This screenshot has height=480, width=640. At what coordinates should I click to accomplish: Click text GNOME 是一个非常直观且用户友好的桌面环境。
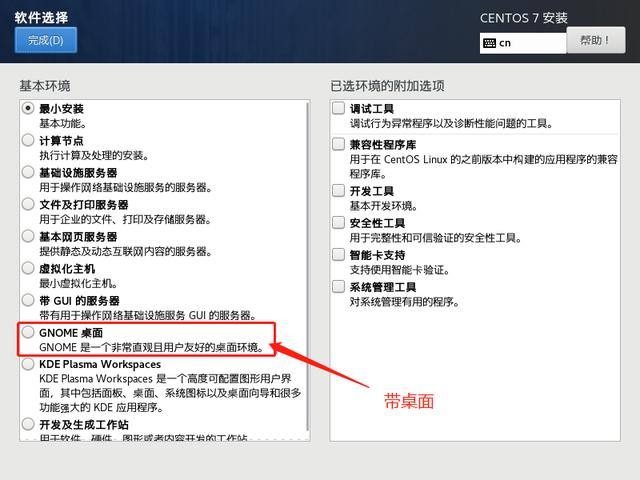152,347
